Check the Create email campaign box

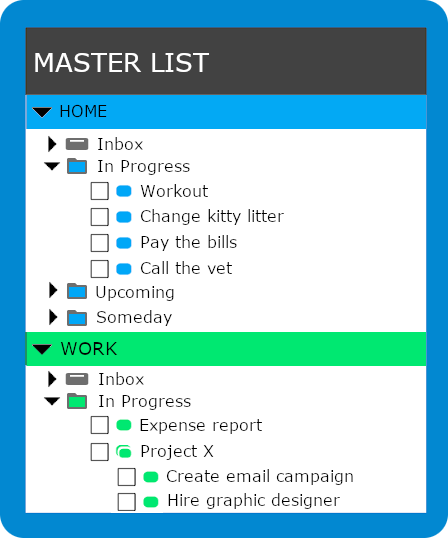tap(127, 477)
